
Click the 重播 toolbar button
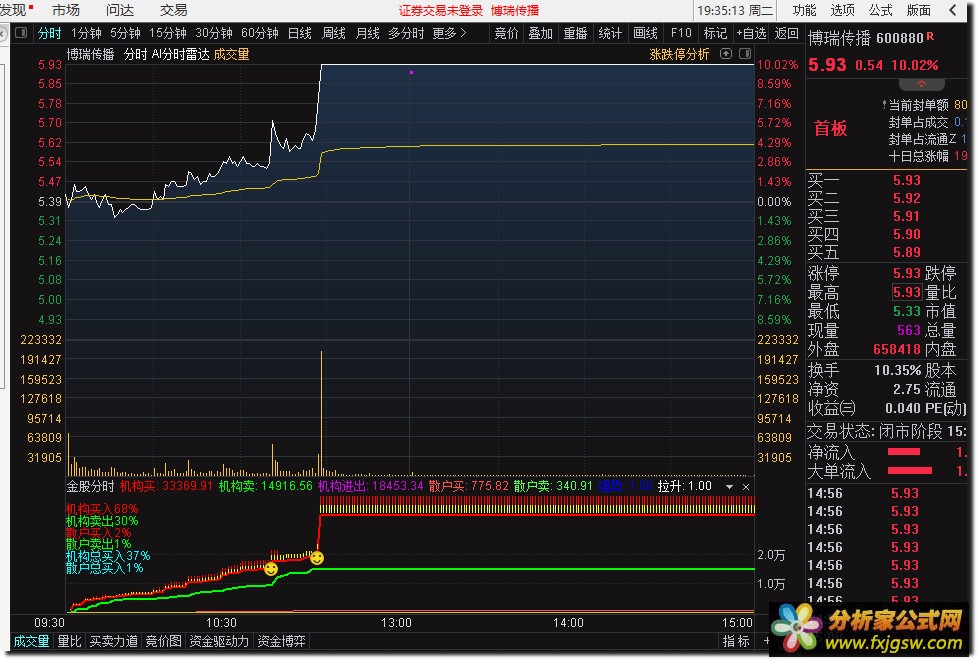pos(575,33)
